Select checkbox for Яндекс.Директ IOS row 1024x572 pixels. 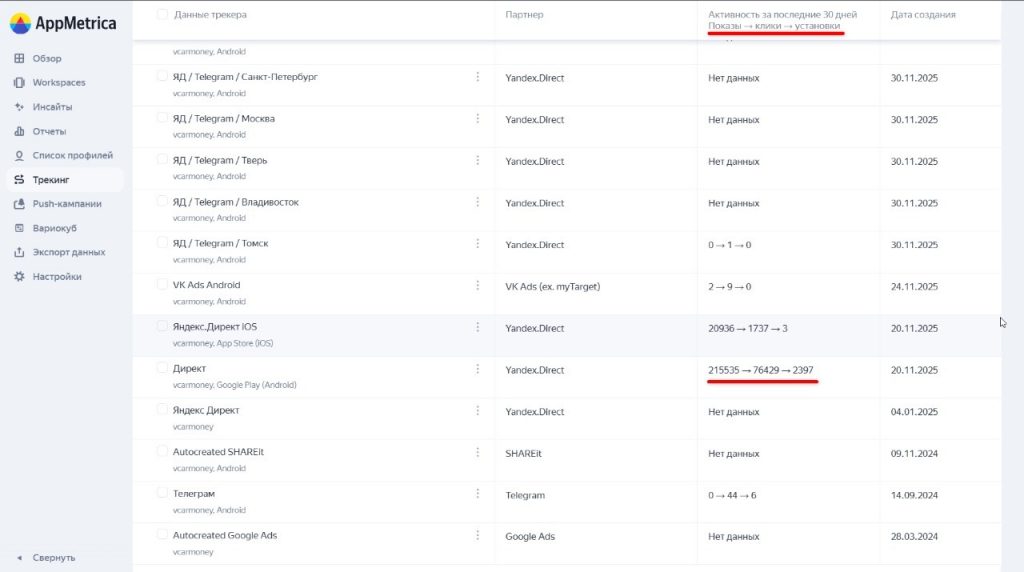(x=162, y=326)
